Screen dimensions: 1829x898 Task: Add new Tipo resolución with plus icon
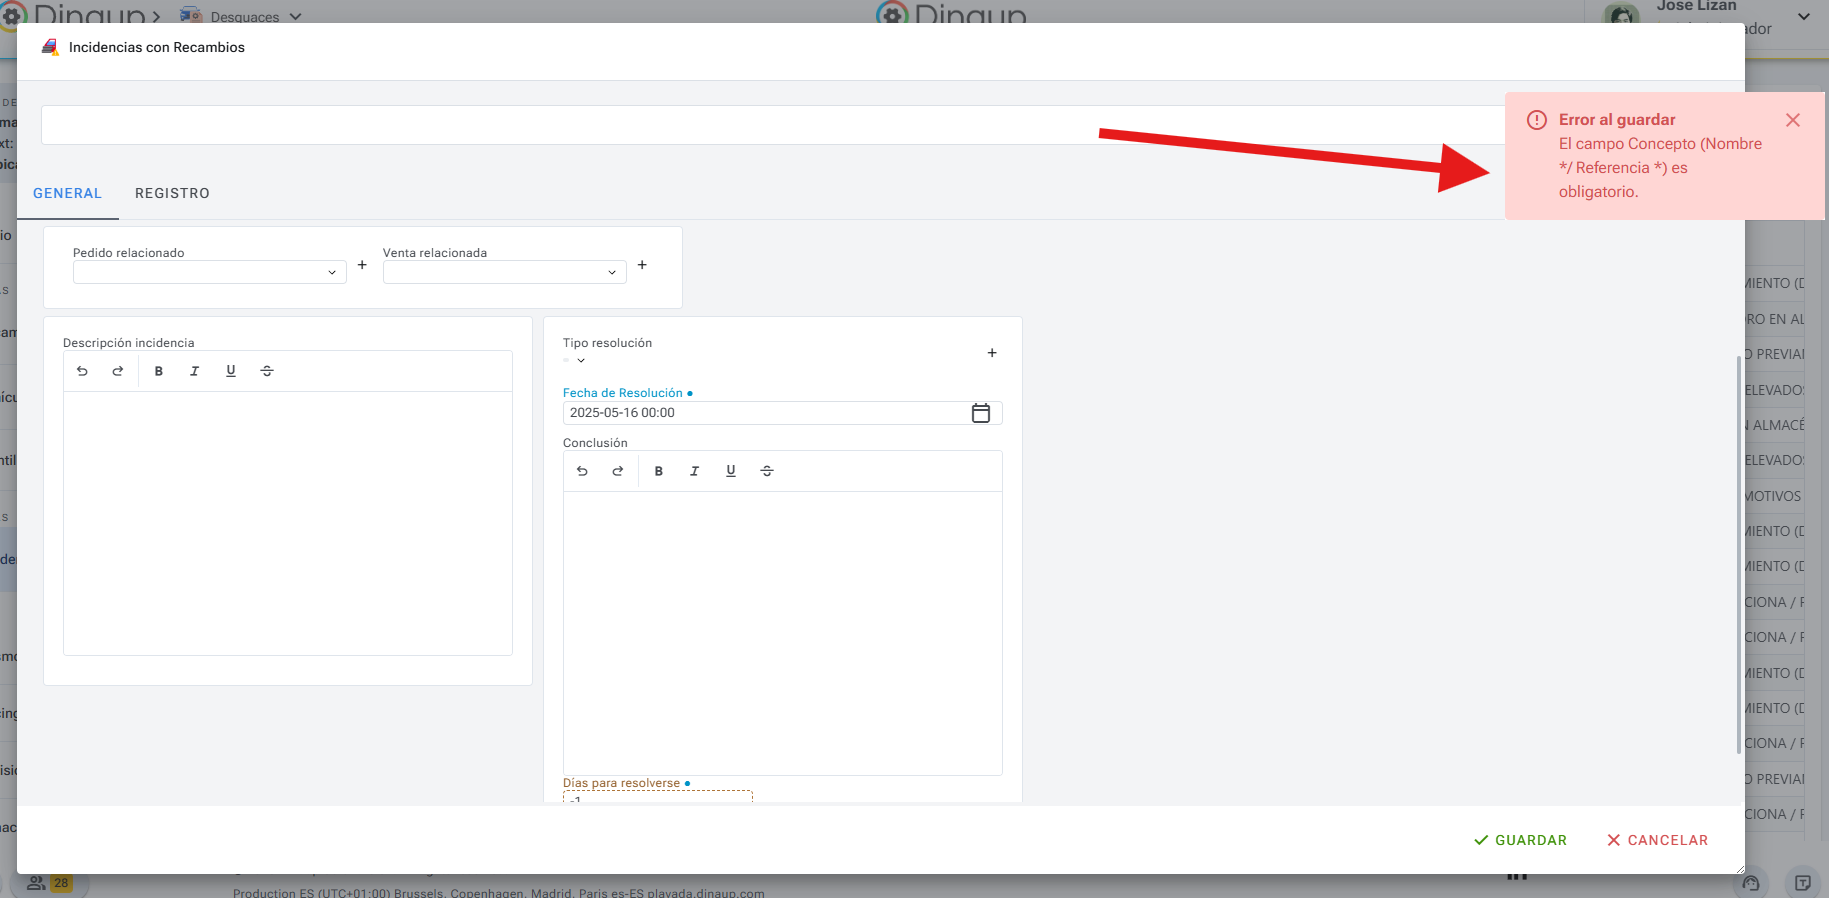tap(992, 353)
